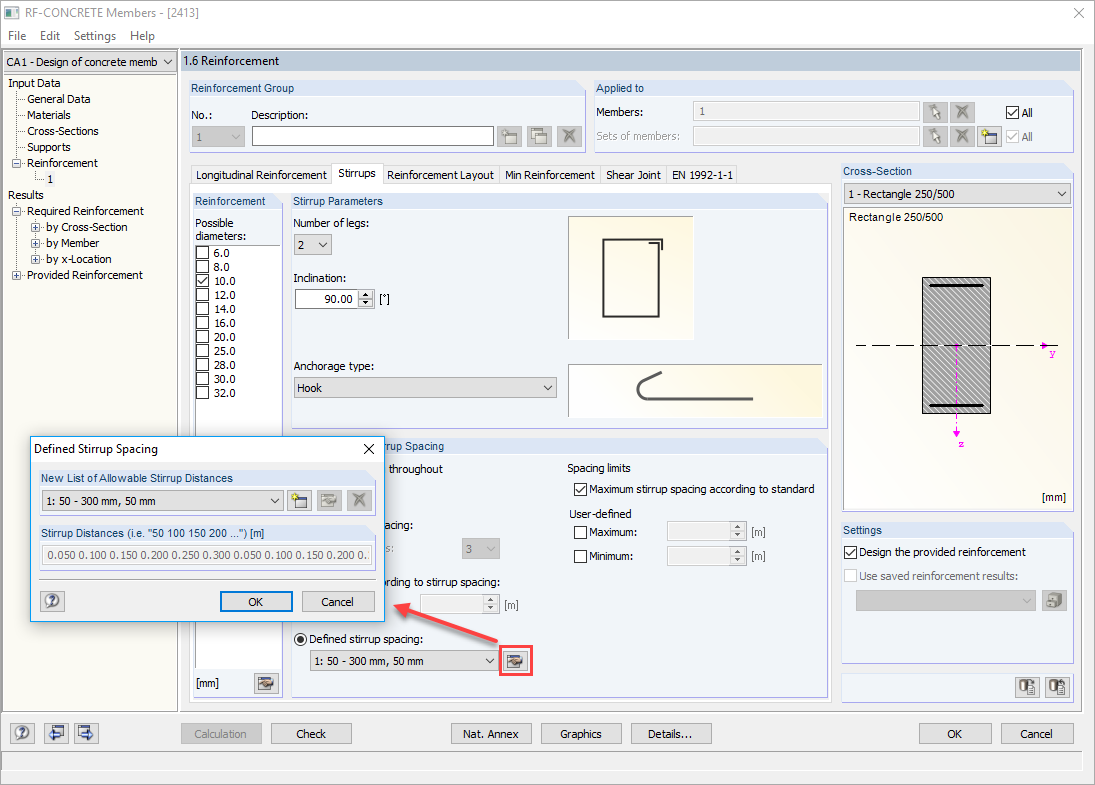This screenshot has width=1095, height=785.
Task: Expand by Member tree node
Action: 36,243
